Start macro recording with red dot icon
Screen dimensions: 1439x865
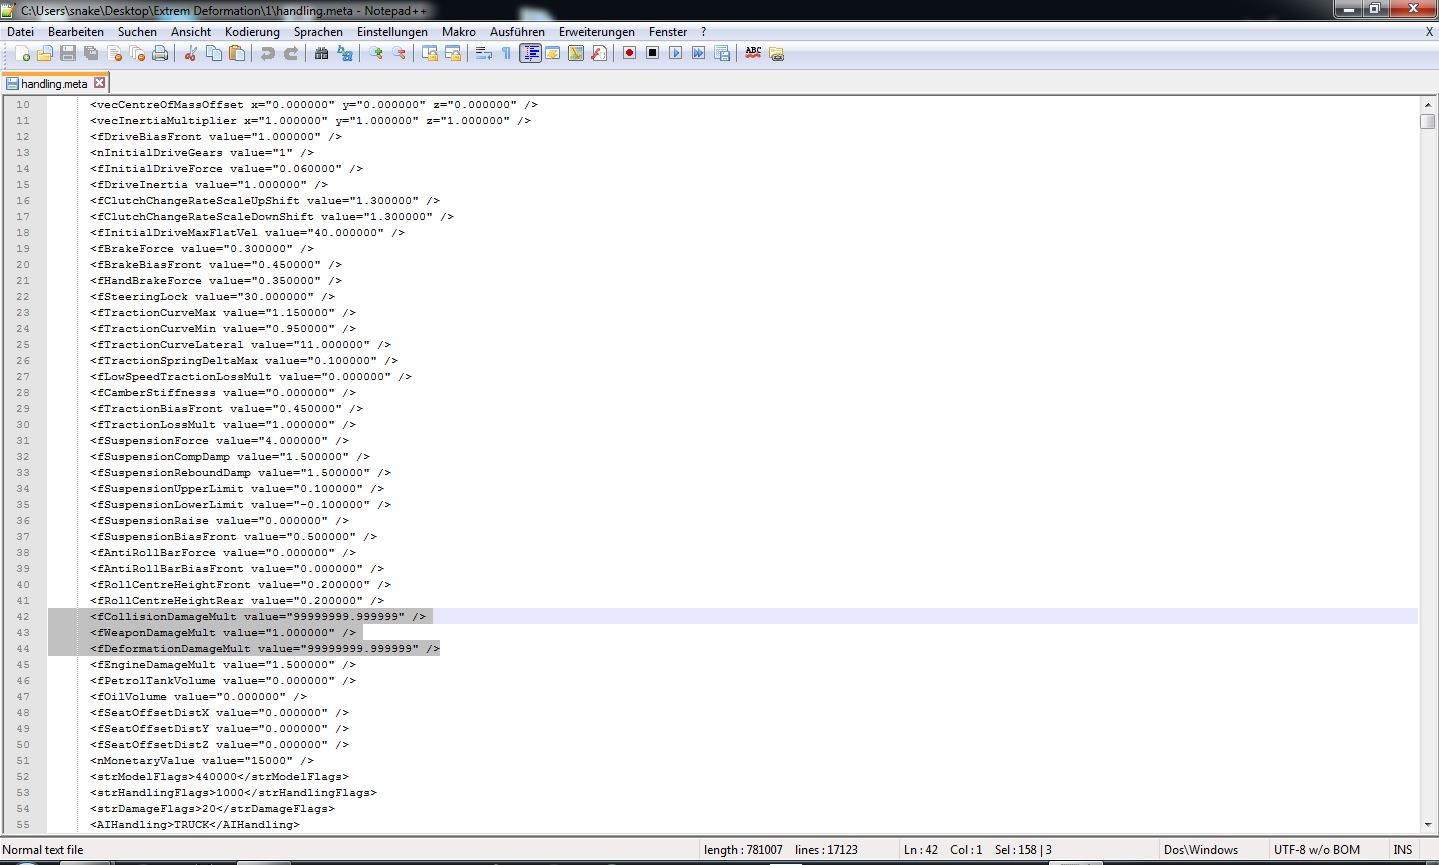tap(629, 54)
